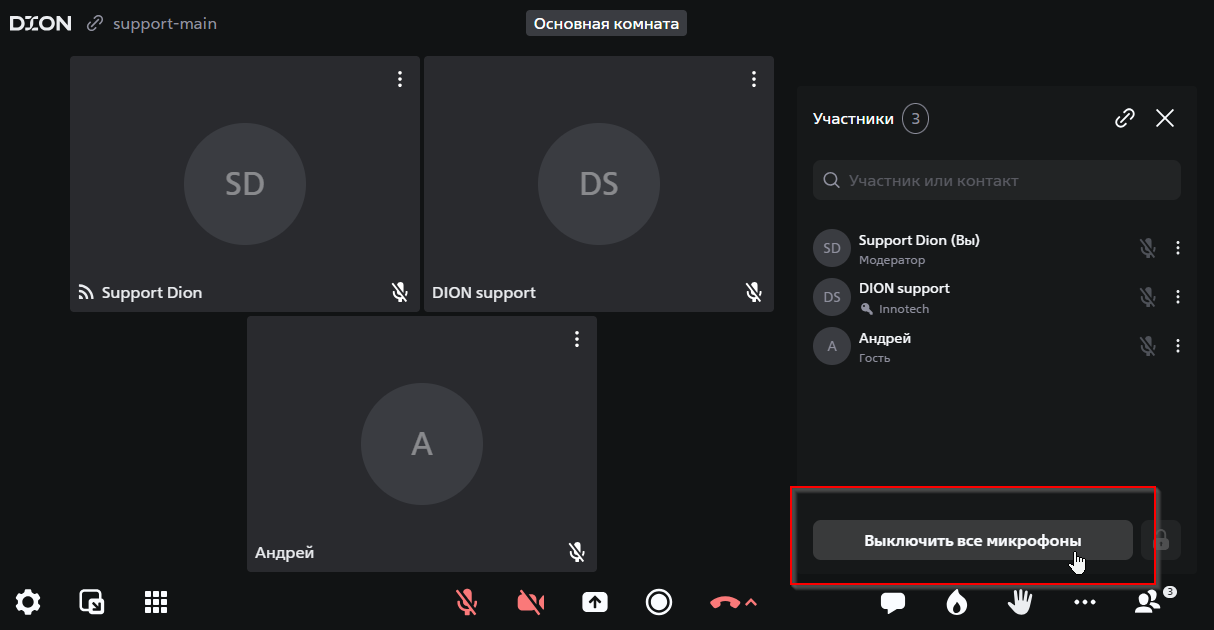Click the participant or contact search field
Viewport: 1214px width, 630px height.
pos(996,181)
